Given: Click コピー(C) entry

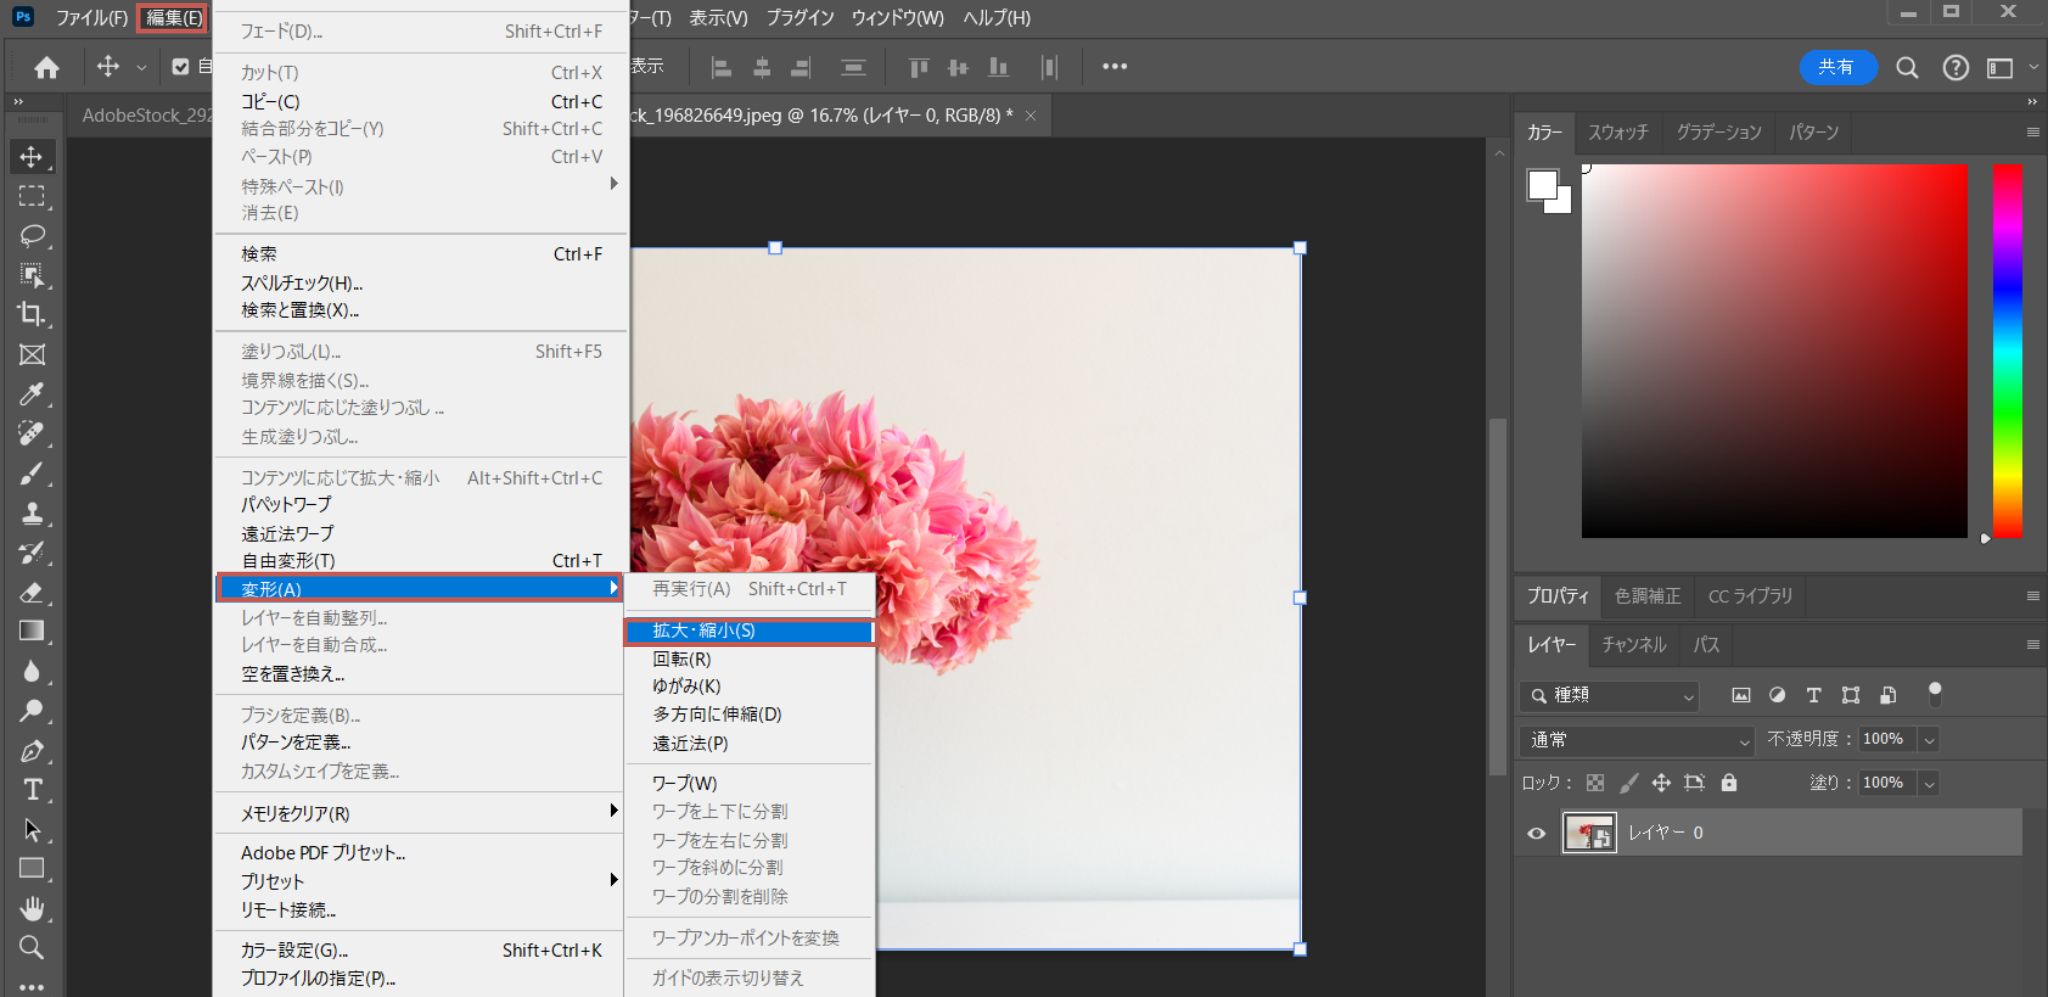Looking at the screenshot, I should tap(420, 102).
